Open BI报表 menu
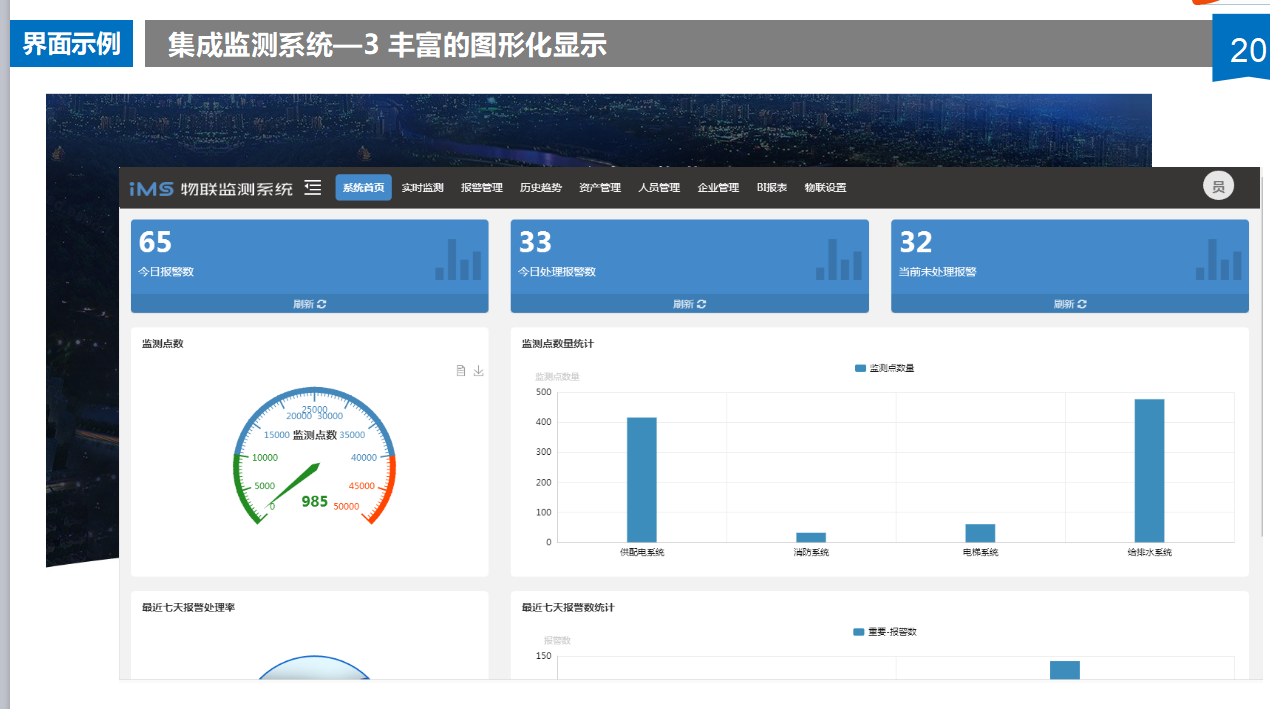The height and width of the screenshot is (709, 1270). pos(771,188)
